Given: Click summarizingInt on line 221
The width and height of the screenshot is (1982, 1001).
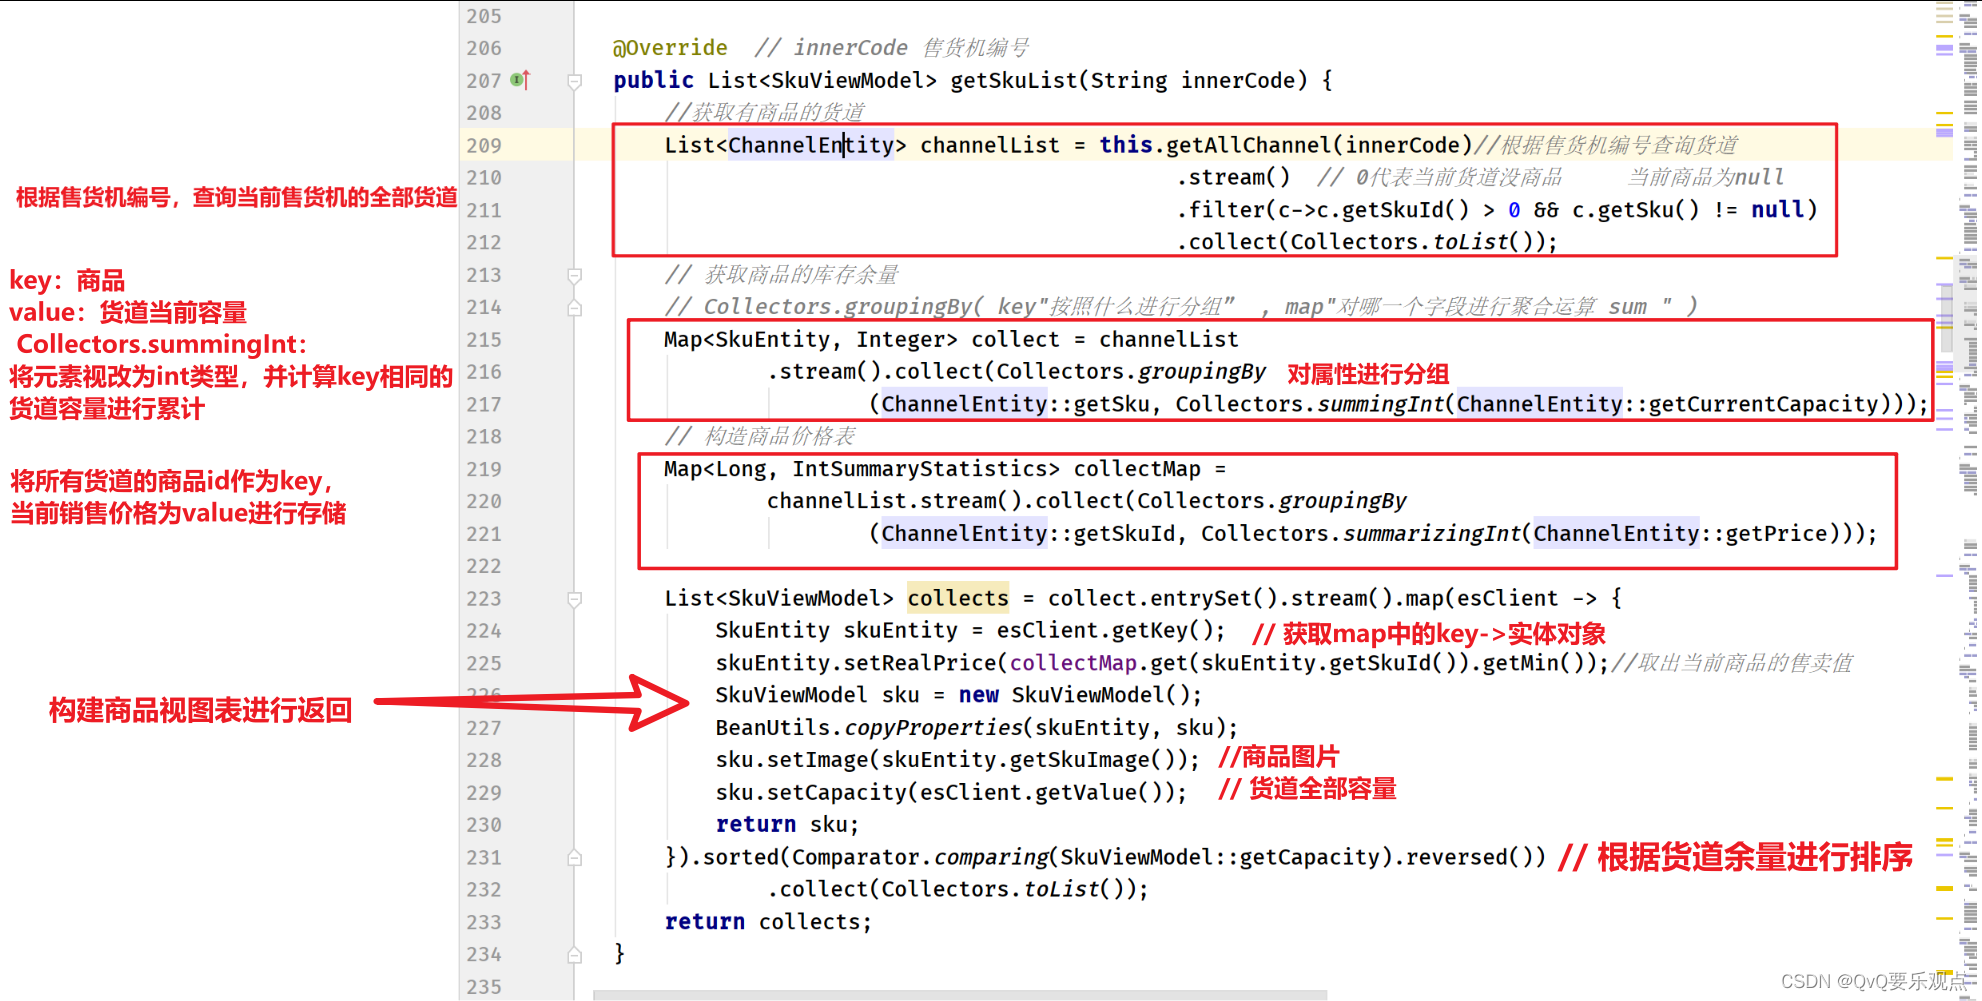Looking at the screenshot, I should click(1431, 534).
